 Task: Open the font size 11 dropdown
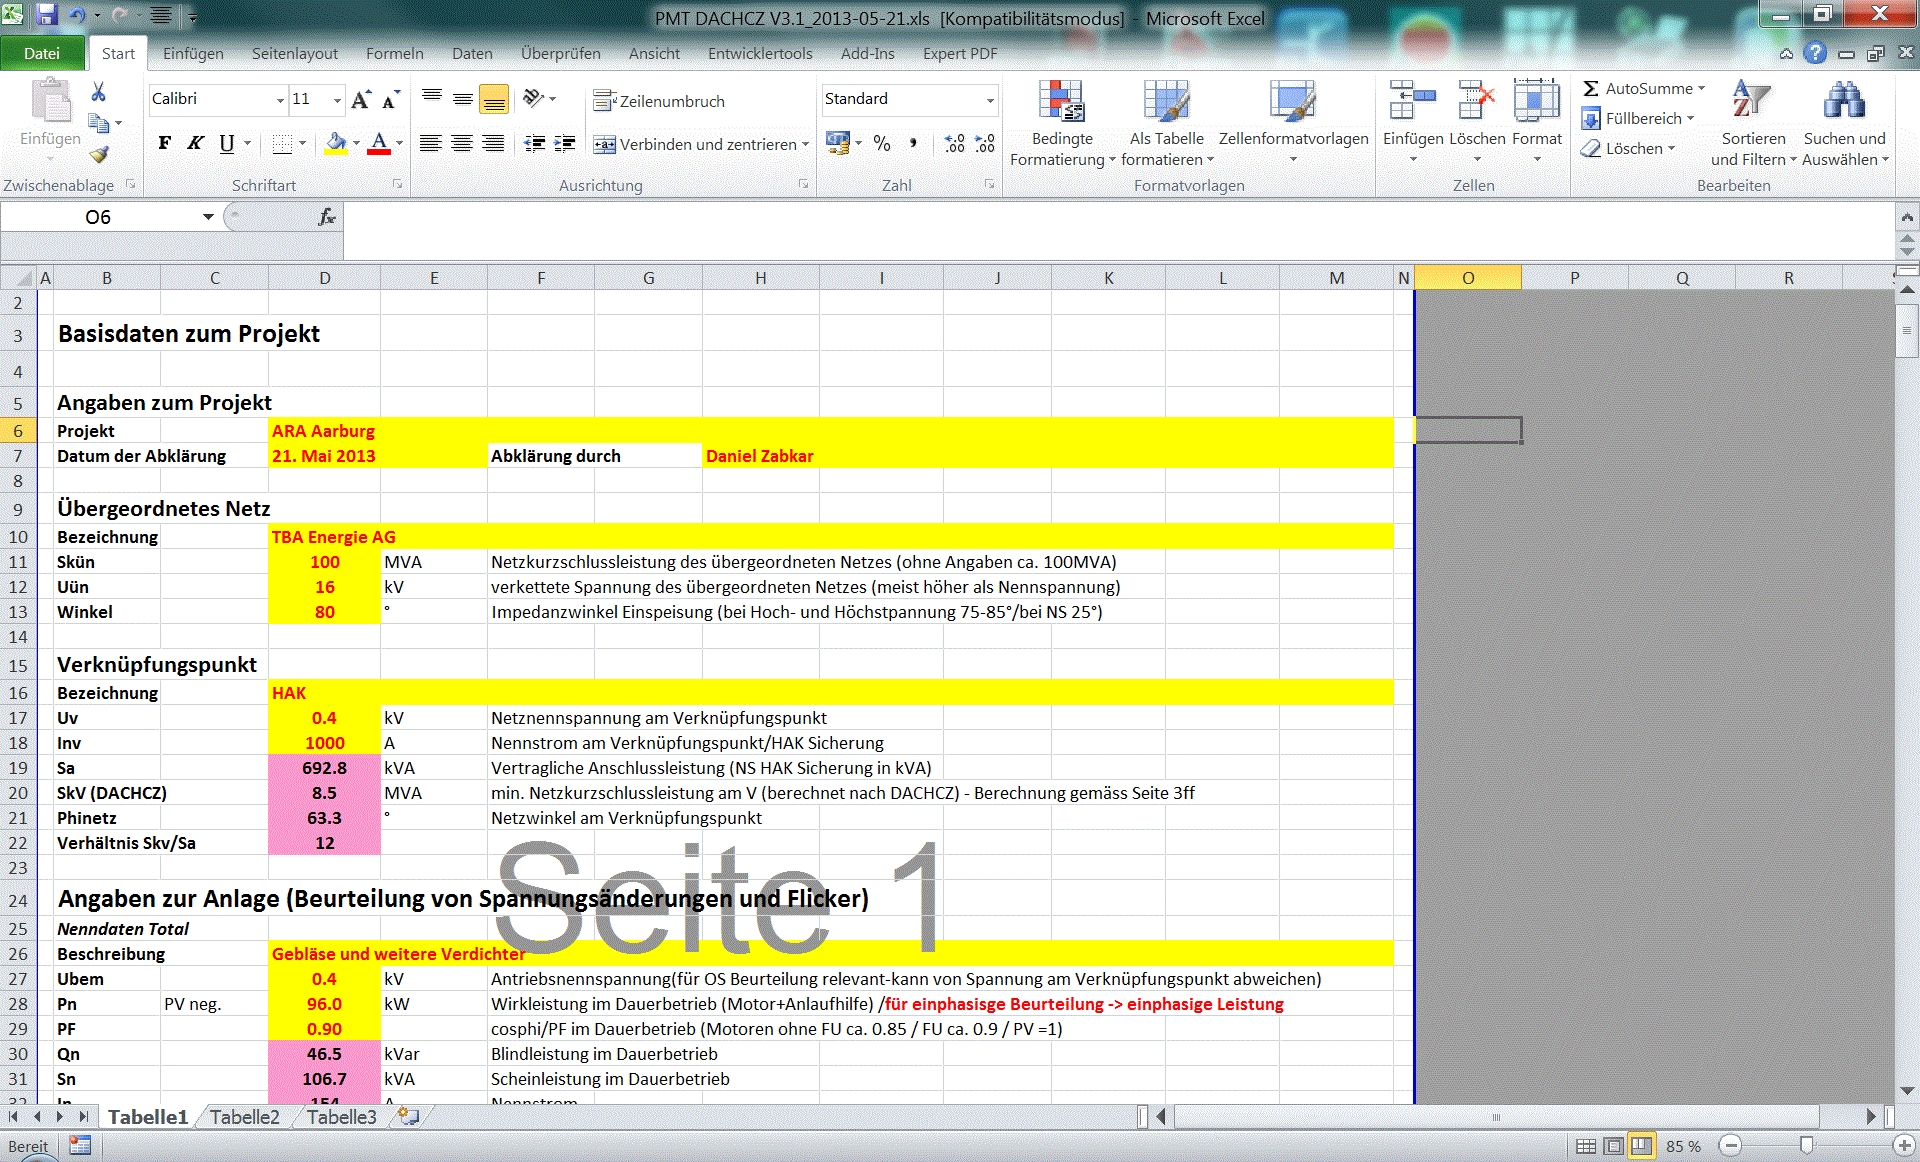[x=337, y=100]
